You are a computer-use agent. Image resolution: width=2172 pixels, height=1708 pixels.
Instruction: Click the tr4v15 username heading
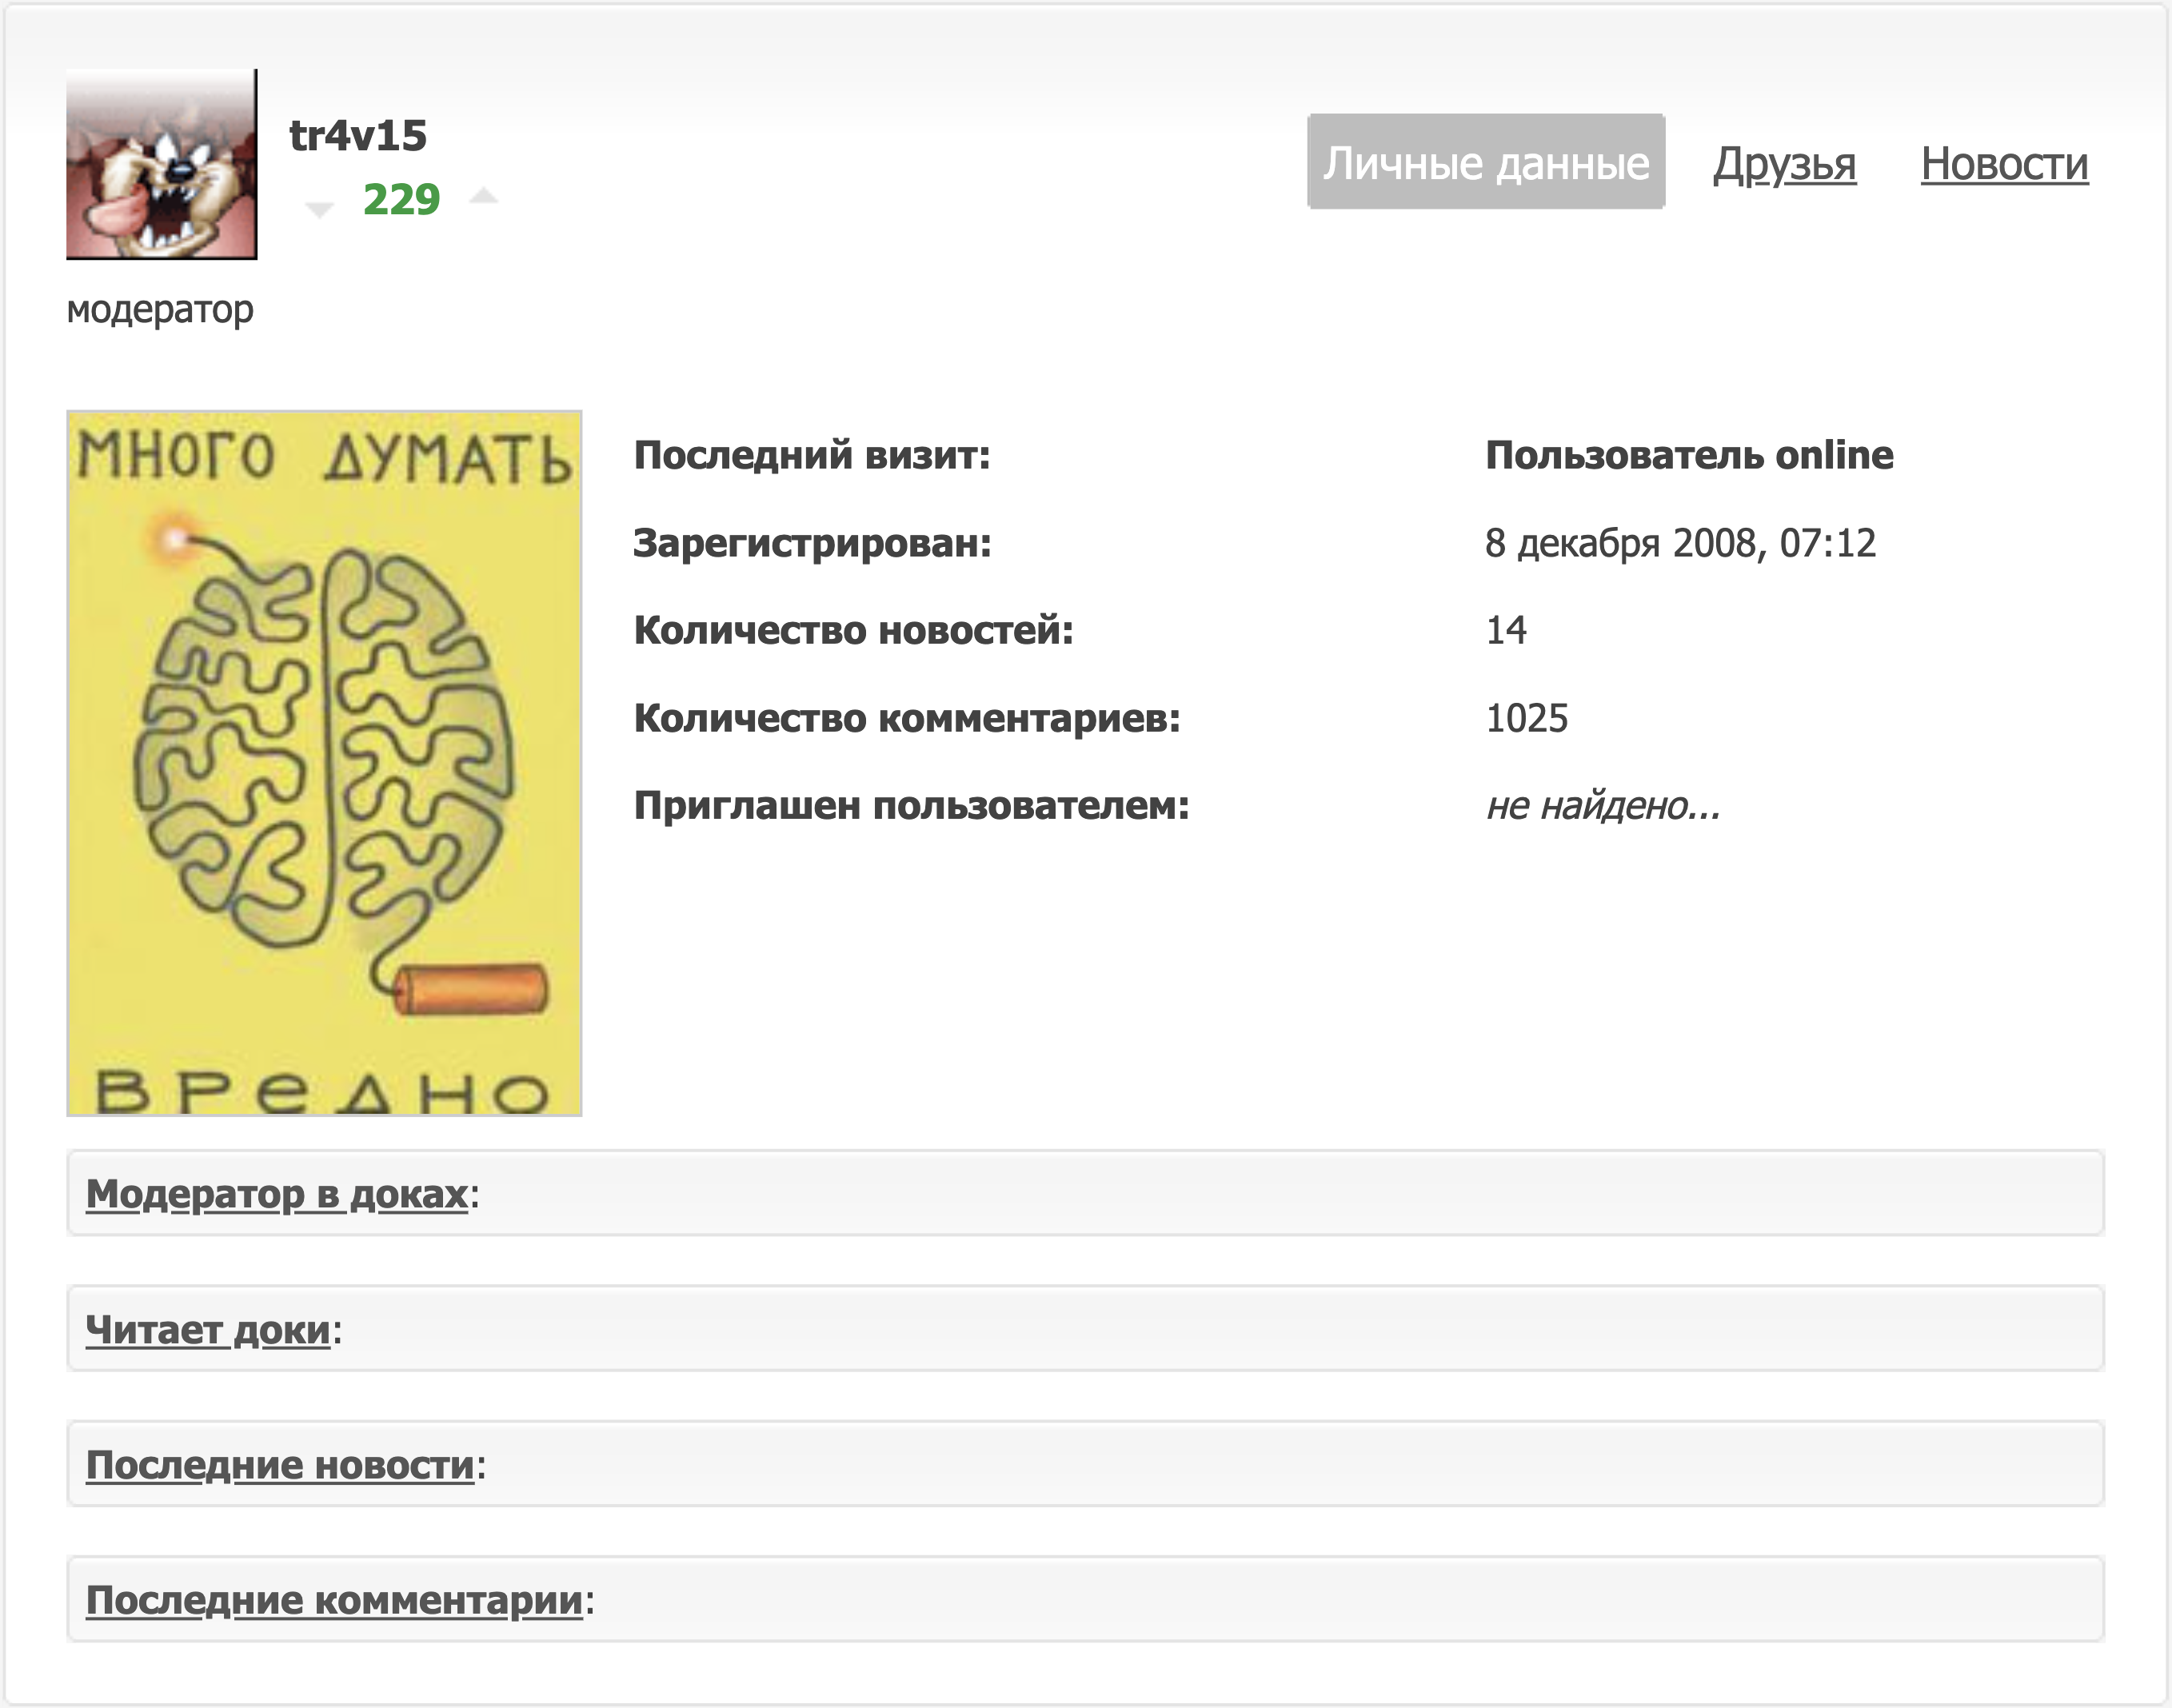coord(358,135)
